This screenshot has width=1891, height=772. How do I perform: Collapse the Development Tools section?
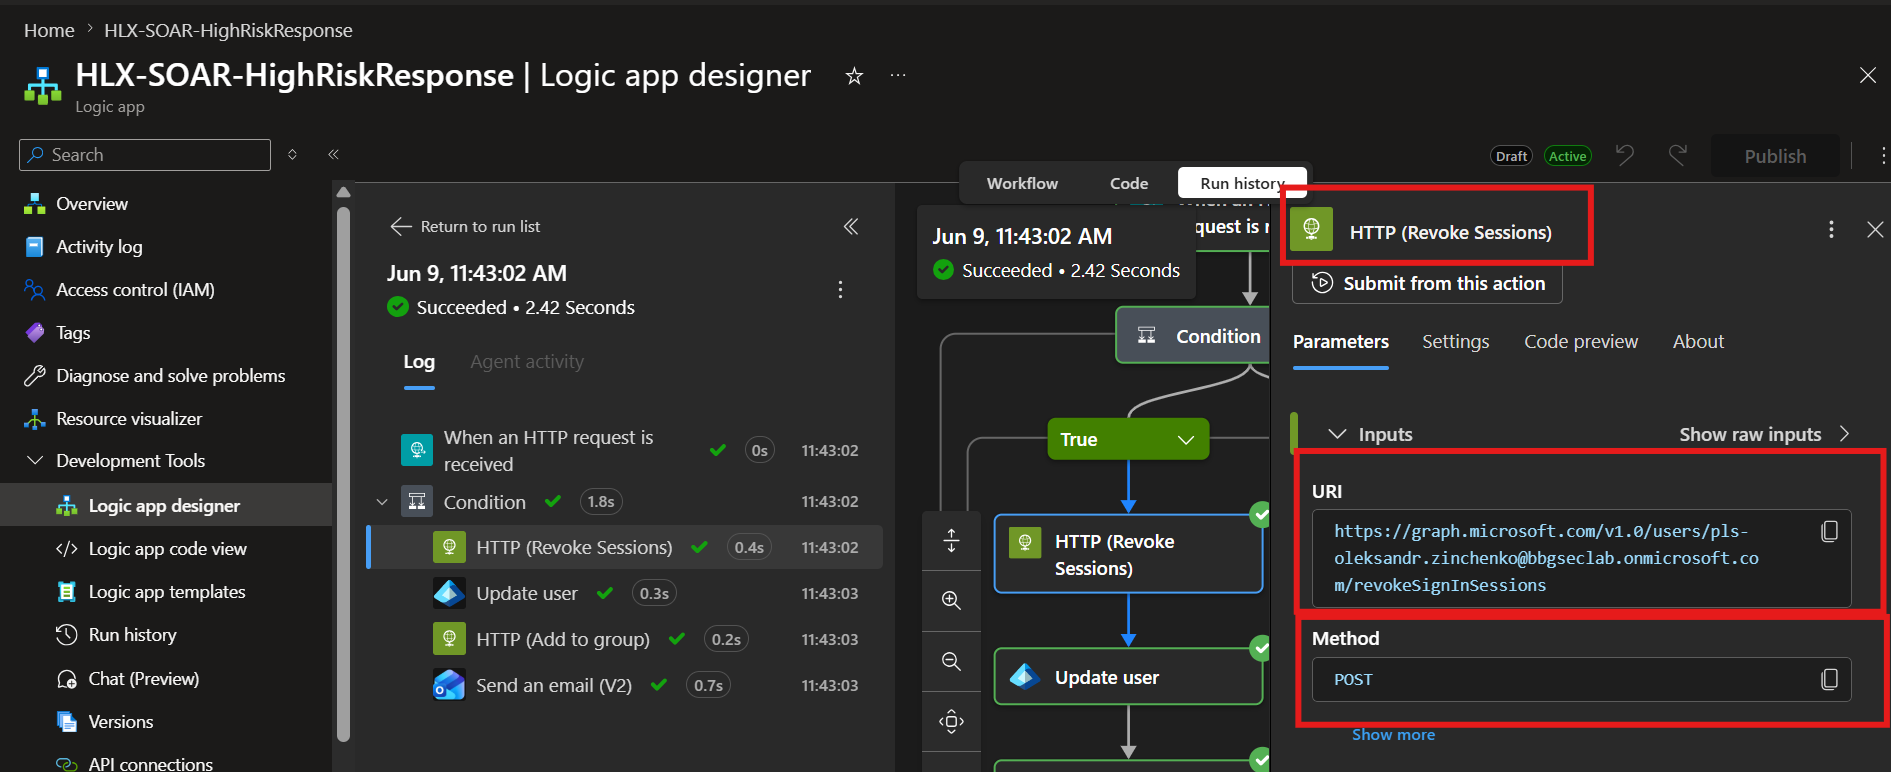[35, 460]
